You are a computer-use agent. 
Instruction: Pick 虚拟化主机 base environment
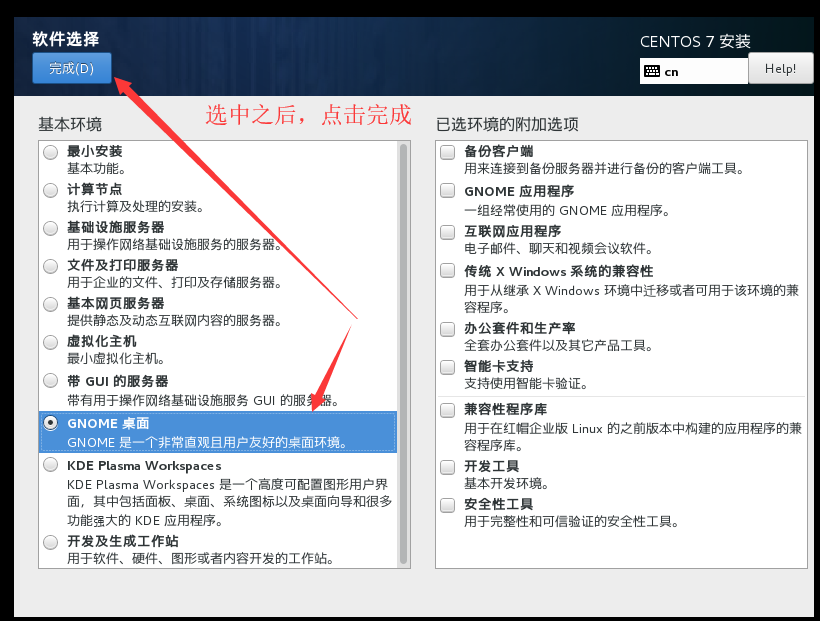point(50,342)
